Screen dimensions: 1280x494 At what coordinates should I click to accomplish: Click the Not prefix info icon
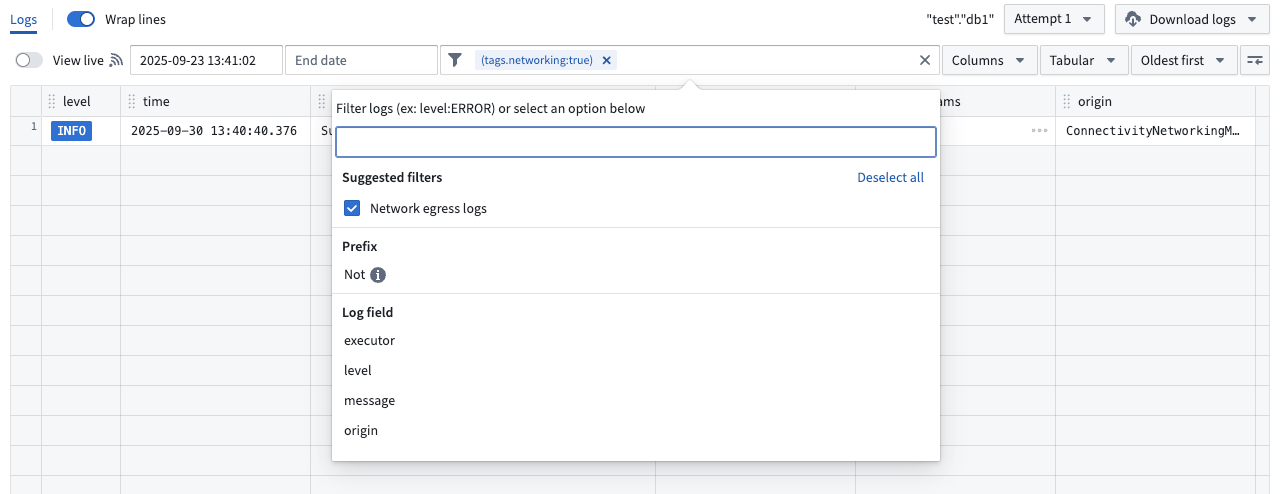coord(378,275)
